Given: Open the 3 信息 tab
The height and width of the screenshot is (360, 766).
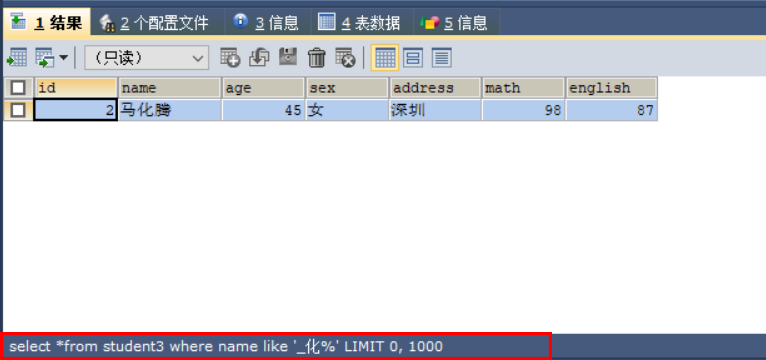Looking at the screenshot, I should [266, 22].
